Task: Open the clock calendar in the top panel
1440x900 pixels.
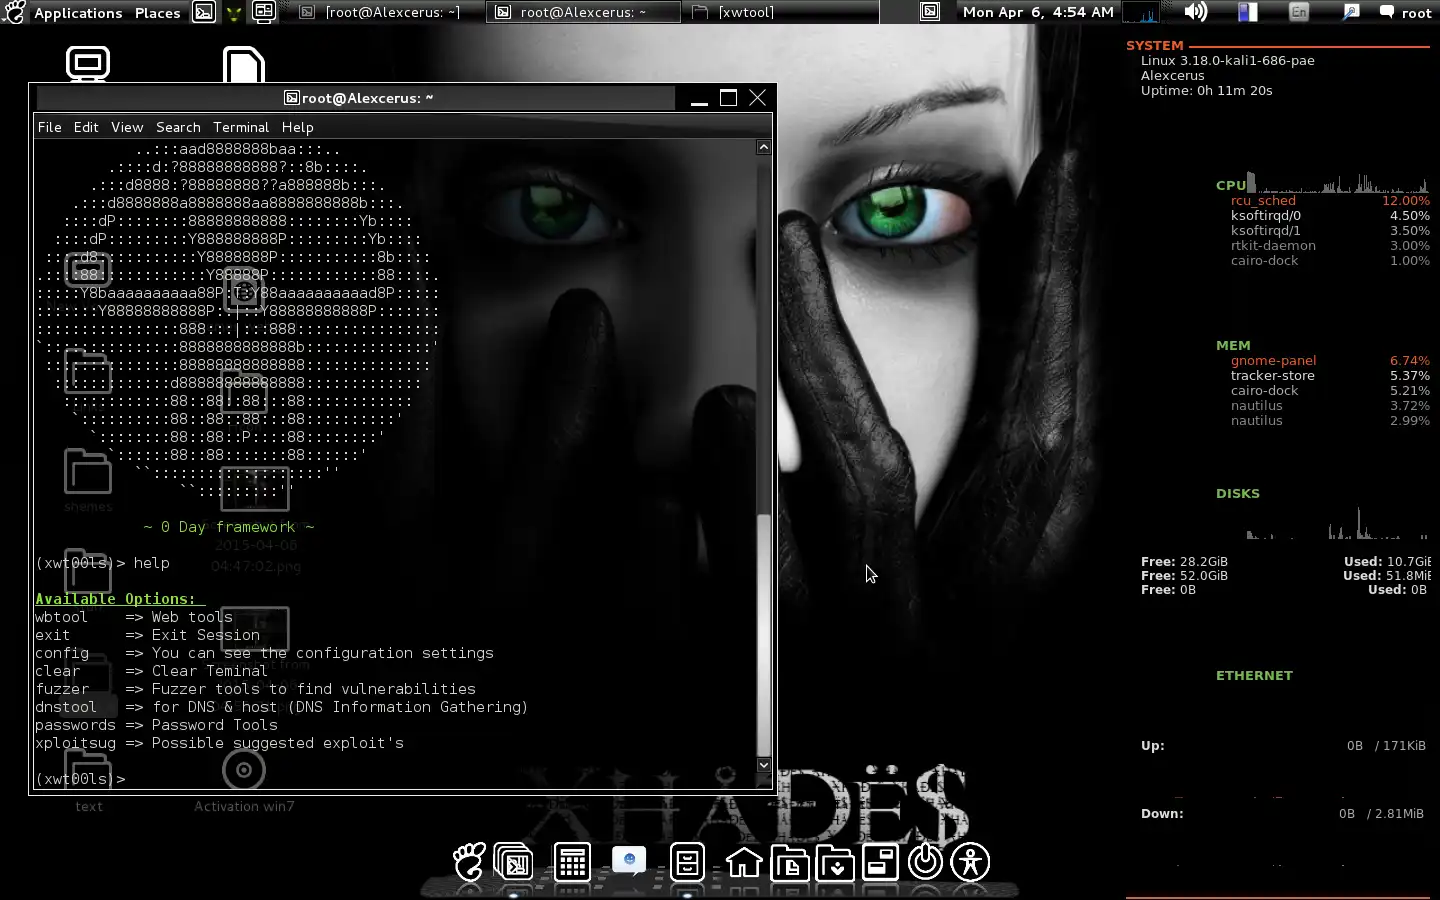Action: coord(1038,12)
